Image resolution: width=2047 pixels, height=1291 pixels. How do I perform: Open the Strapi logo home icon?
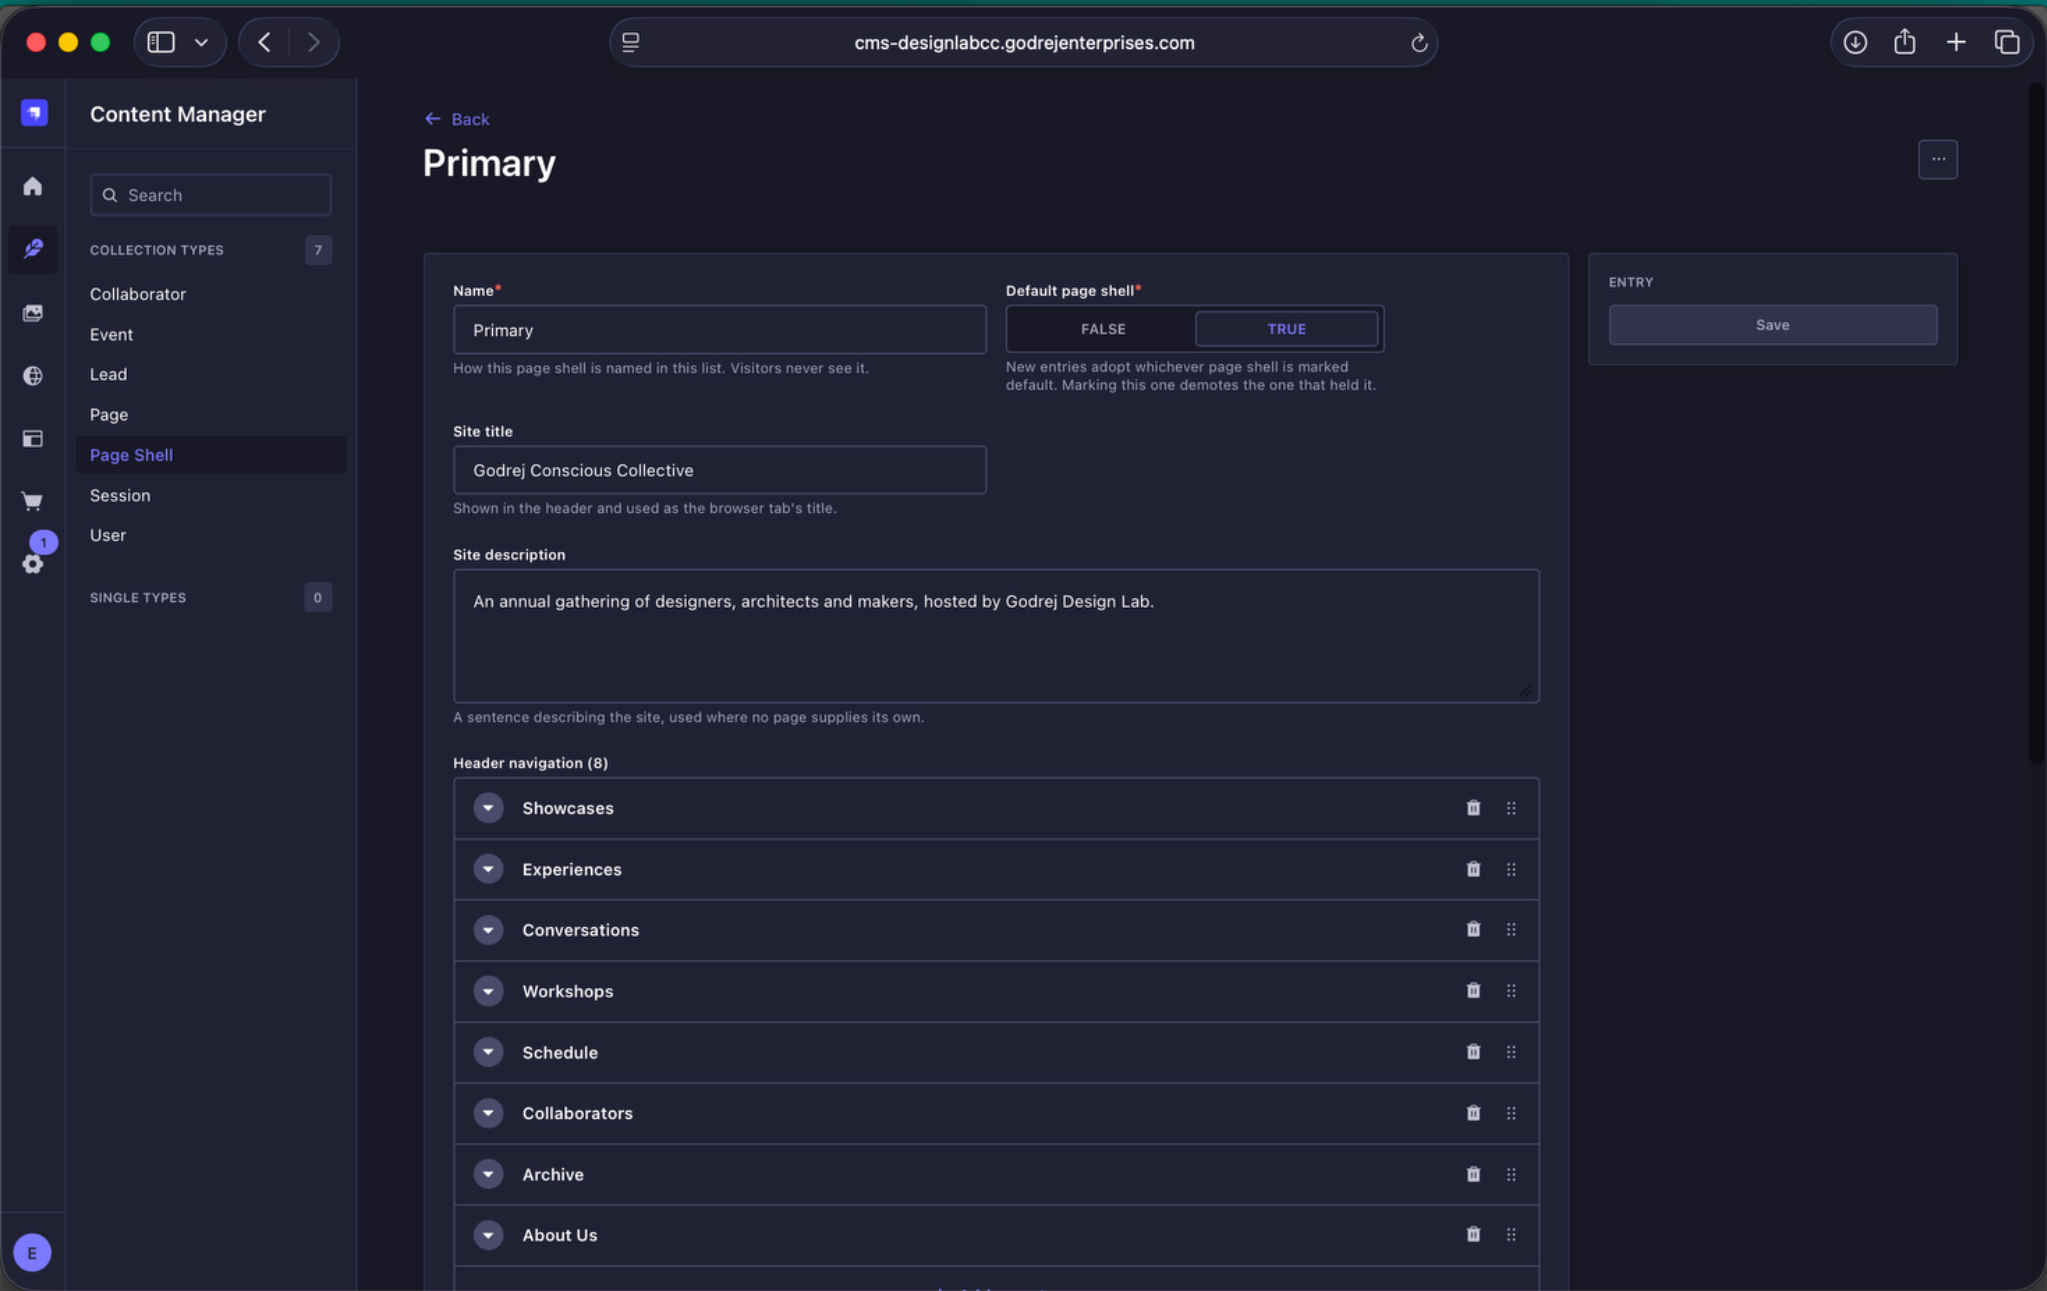(34, 113)
